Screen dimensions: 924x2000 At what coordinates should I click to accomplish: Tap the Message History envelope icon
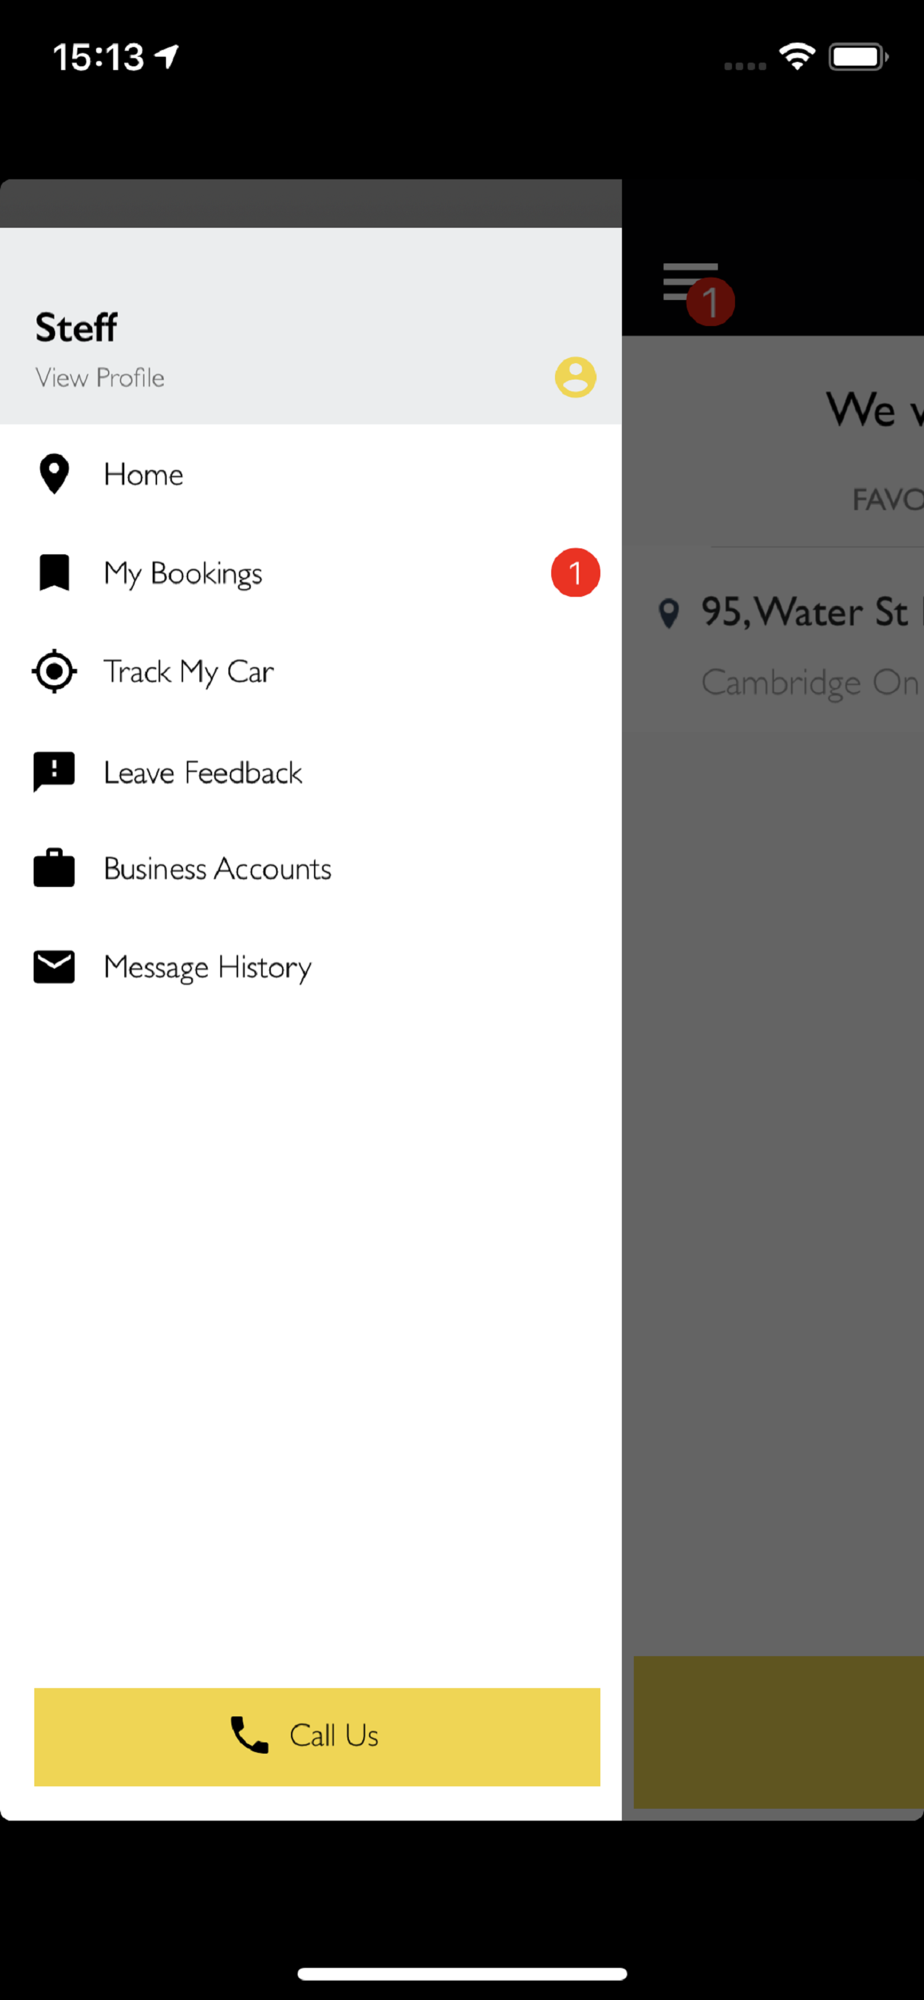(x=54, y=967)
